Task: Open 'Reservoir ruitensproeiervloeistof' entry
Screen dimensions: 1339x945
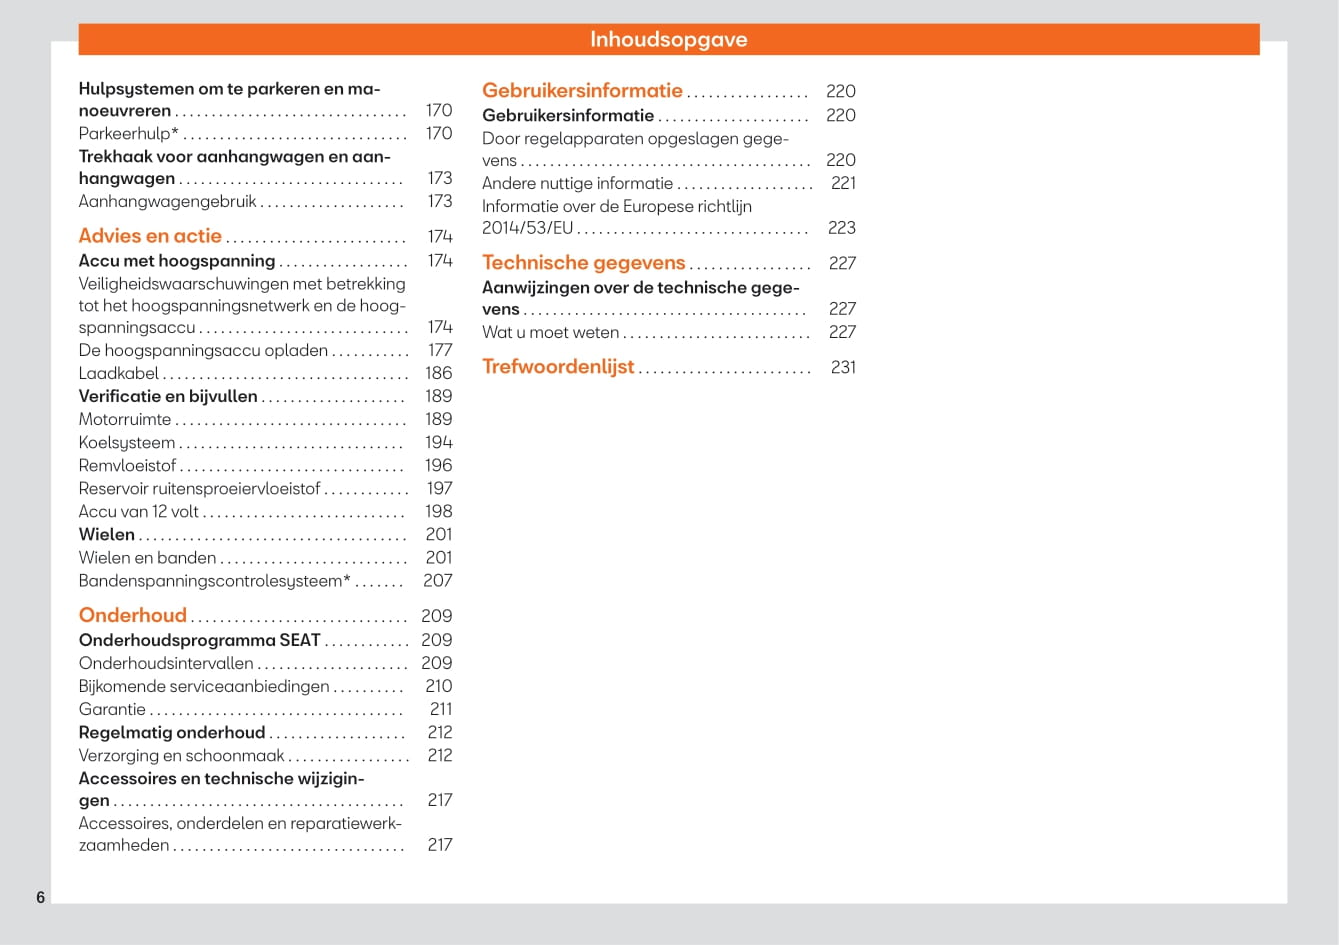Action: coord(200,489)
